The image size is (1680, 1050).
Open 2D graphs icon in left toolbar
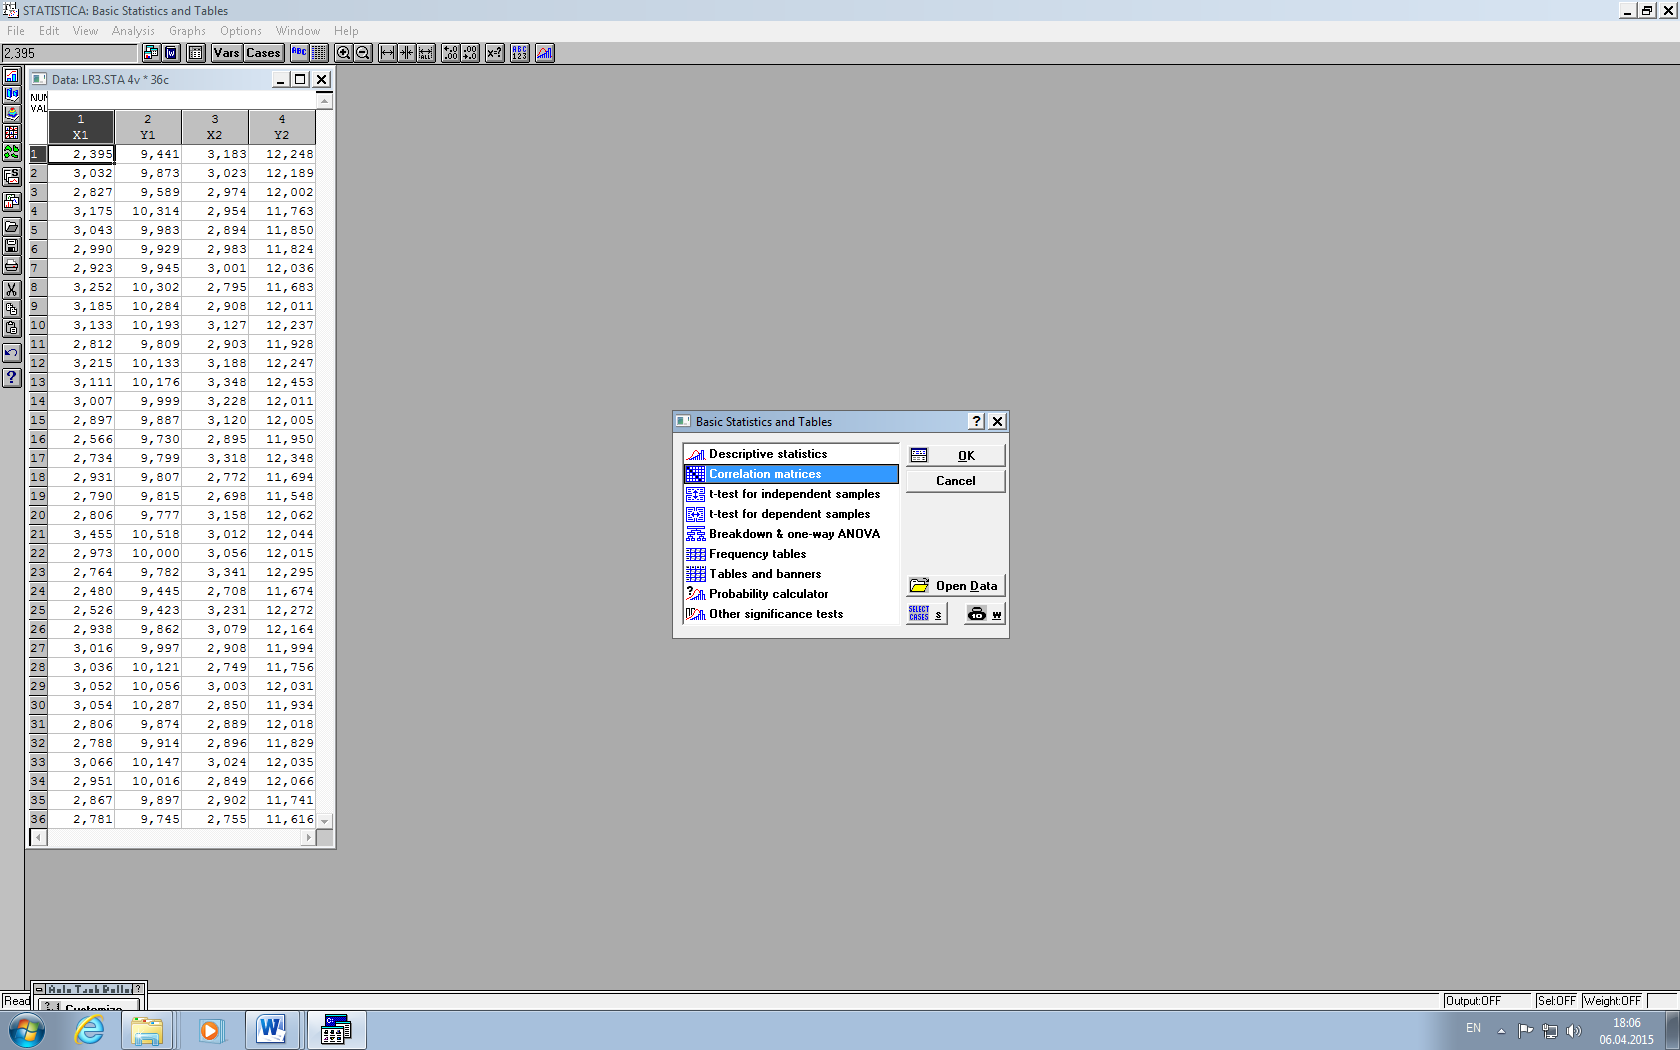click(12, 76)
